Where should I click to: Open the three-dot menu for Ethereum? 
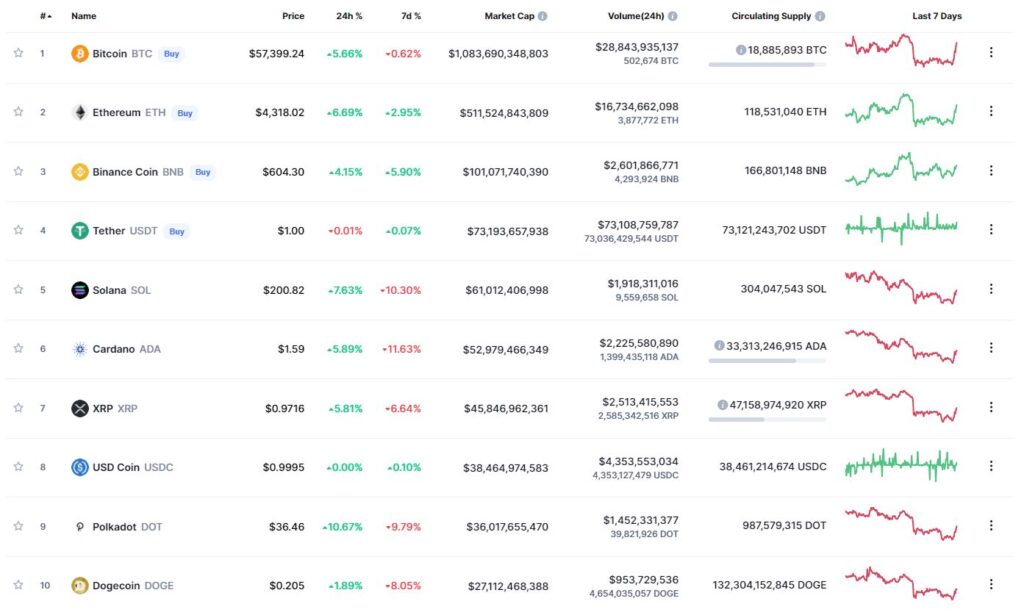pos(991,112)
